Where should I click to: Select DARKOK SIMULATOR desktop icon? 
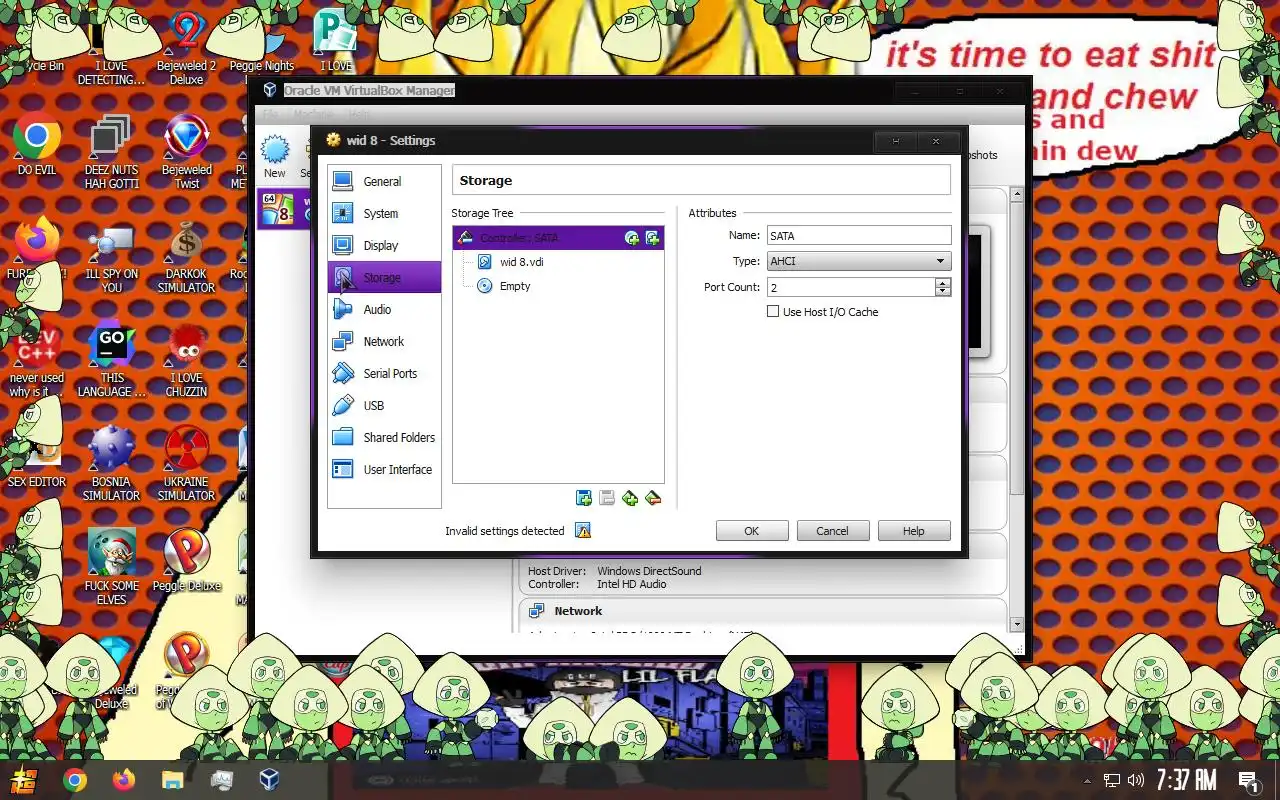186,258
